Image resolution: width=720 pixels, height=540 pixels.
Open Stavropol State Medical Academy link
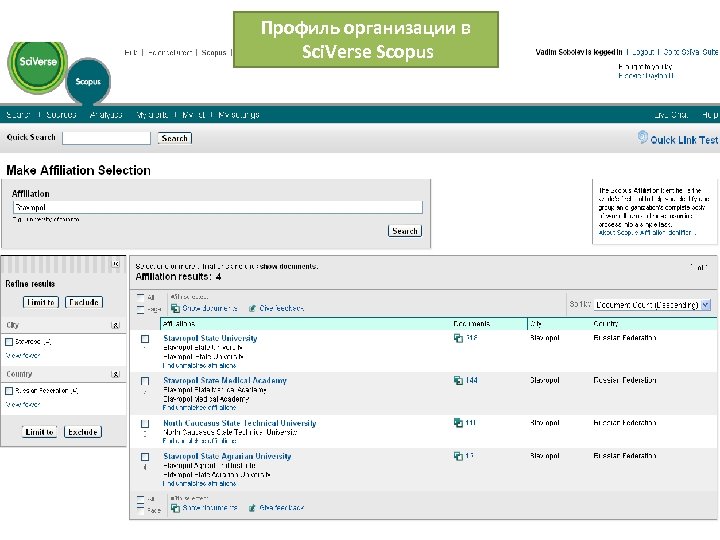[x=225, y=381]
